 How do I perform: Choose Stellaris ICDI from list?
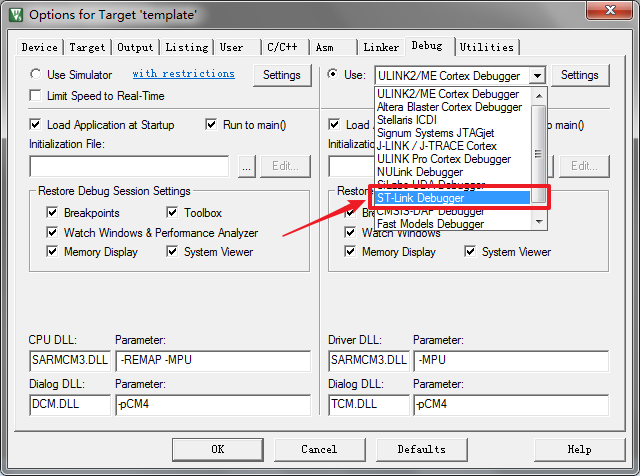click(452, 120)
